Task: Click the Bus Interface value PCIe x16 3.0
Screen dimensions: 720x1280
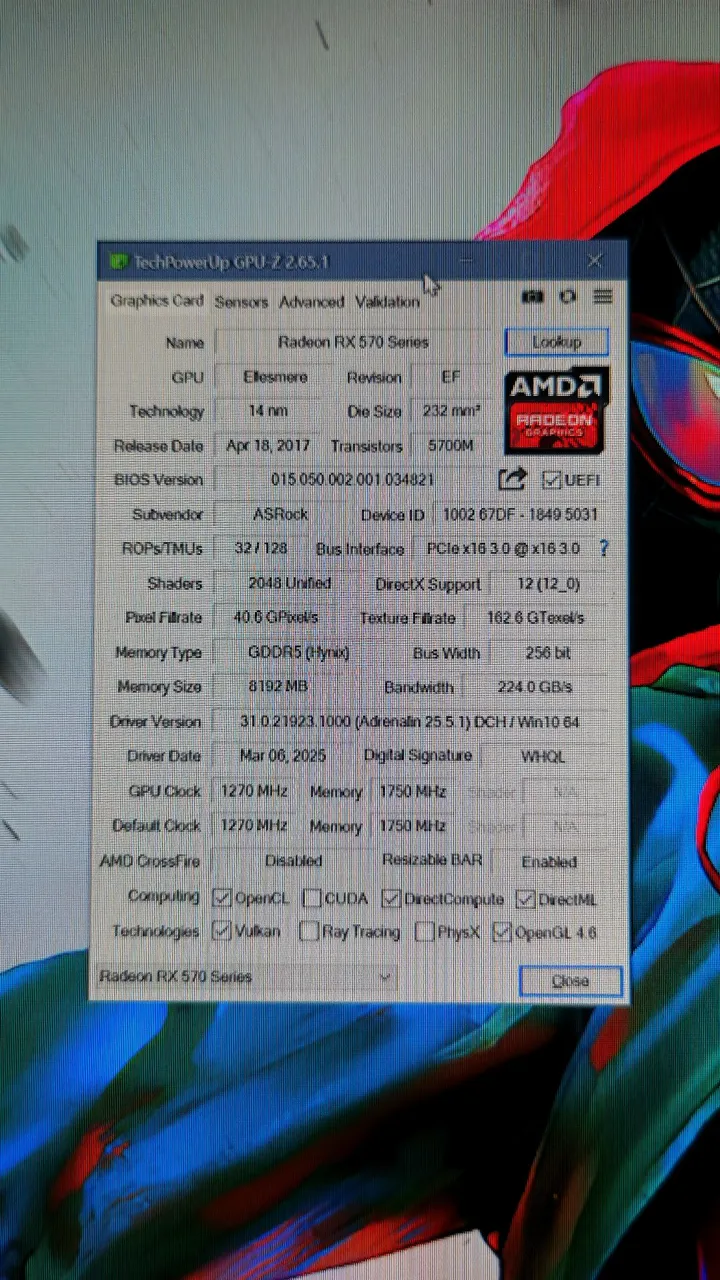Action: click(503, 549)
